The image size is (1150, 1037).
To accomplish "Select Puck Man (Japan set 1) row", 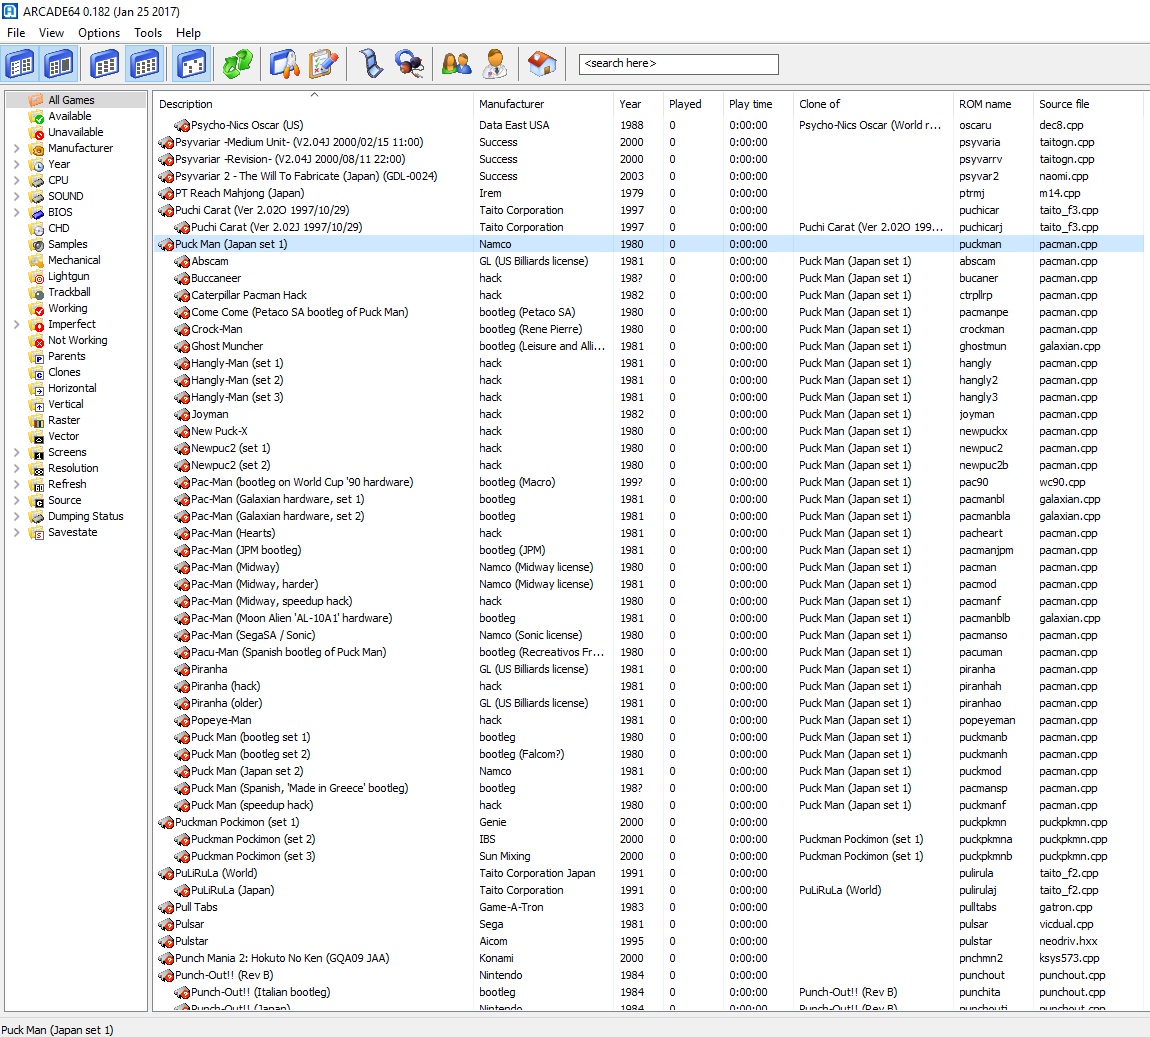I will click(x=649, y=244).
